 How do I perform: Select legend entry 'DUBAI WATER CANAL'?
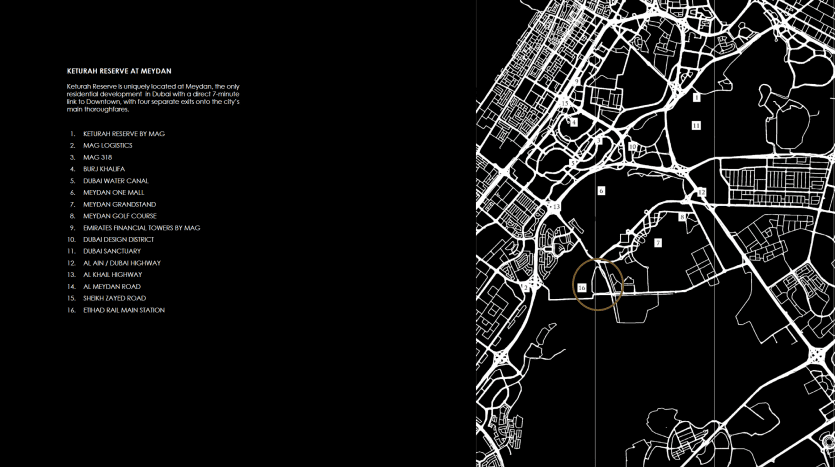pyautogui.click(x=116, y=181)
